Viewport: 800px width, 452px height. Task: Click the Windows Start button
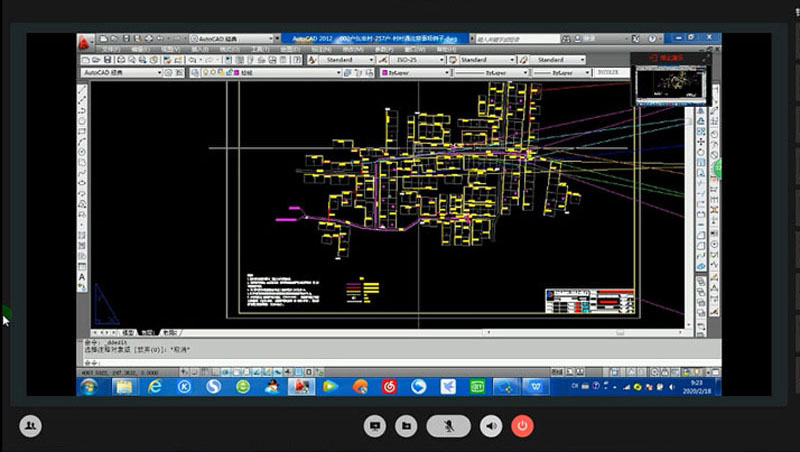(88, 386)
